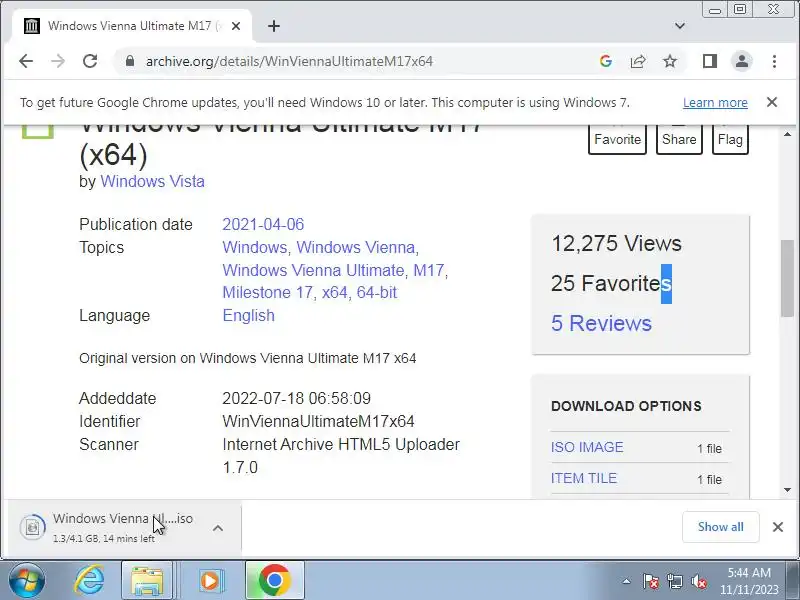Image resolution: width=800 pixels, height=600 pixels.
Task: Click the page scroll up arrow
Action: 787,135
